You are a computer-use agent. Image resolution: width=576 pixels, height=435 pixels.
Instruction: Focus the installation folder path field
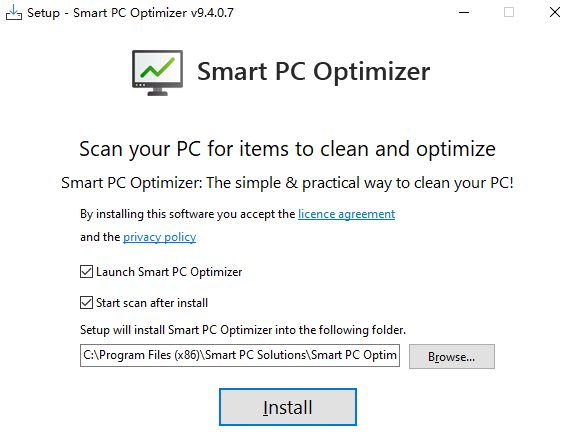tap(240, 355)
